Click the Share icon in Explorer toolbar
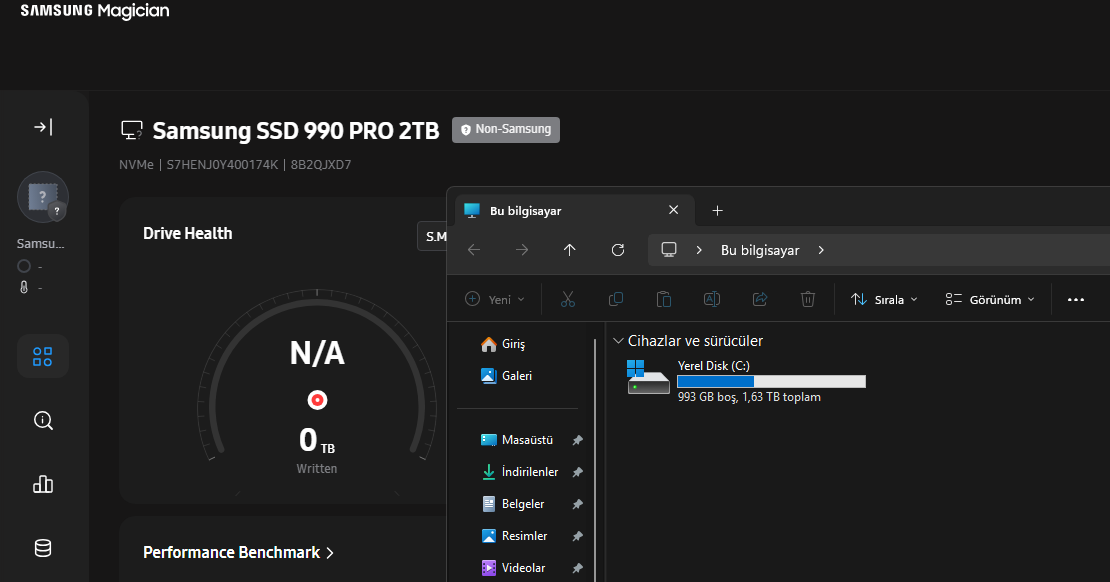The image size is (1110, 582). [760, 299]
